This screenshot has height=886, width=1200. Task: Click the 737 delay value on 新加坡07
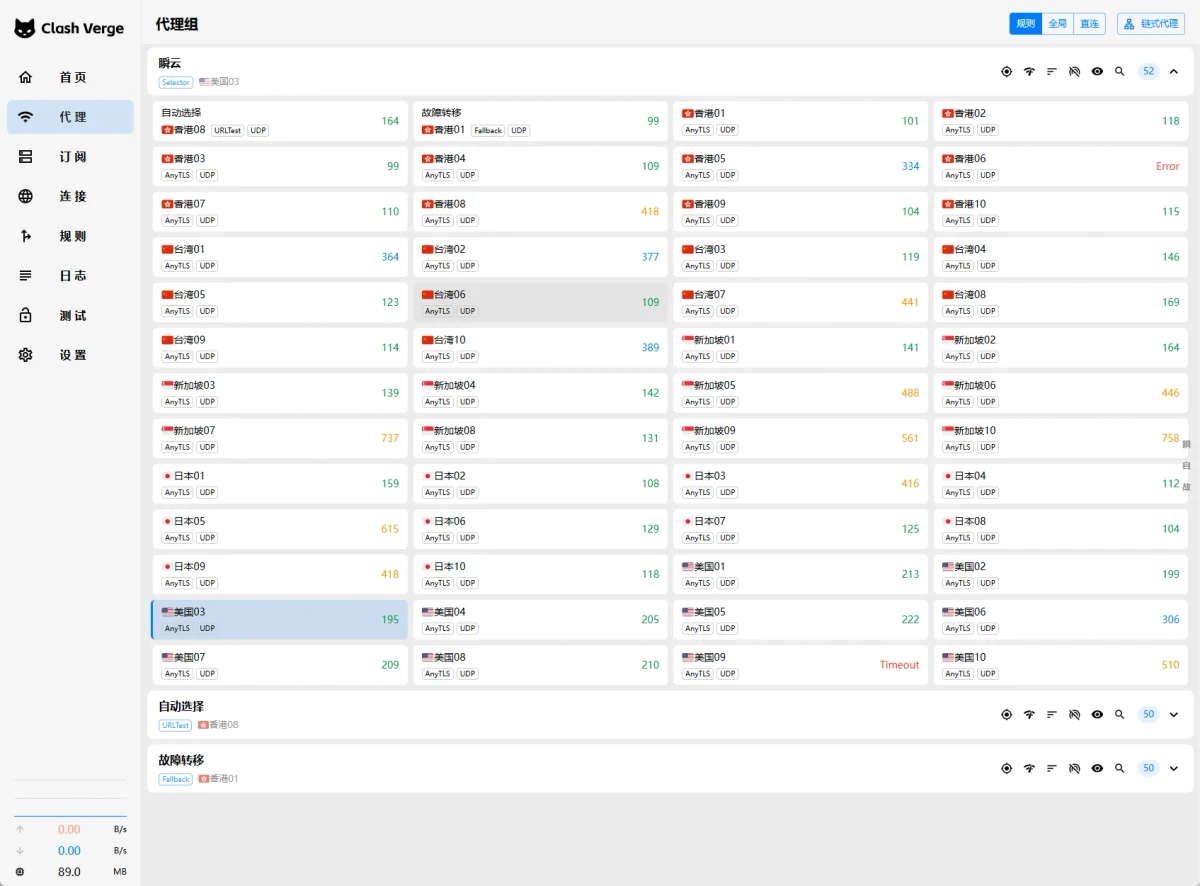pos(390,438)
